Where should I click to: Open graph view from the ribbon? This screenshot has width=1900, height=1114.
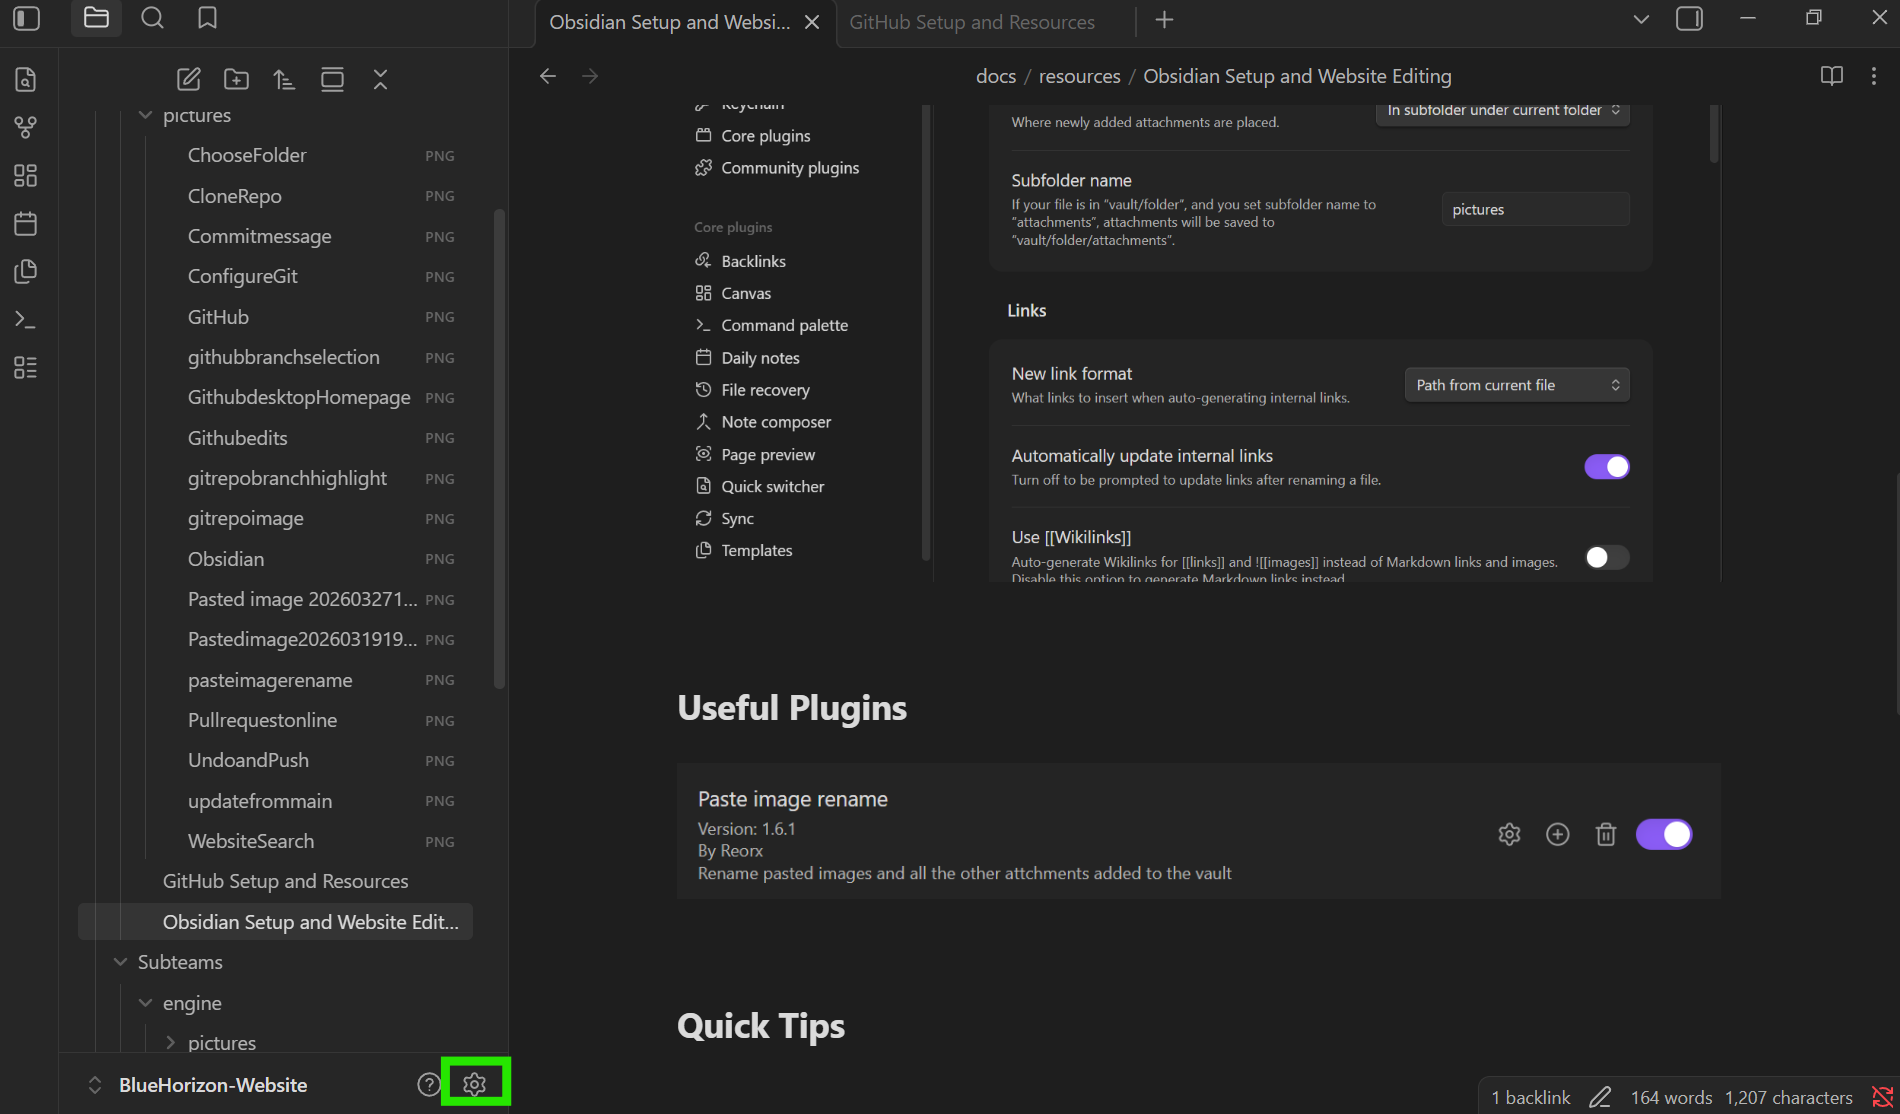[x=26, y=128]
